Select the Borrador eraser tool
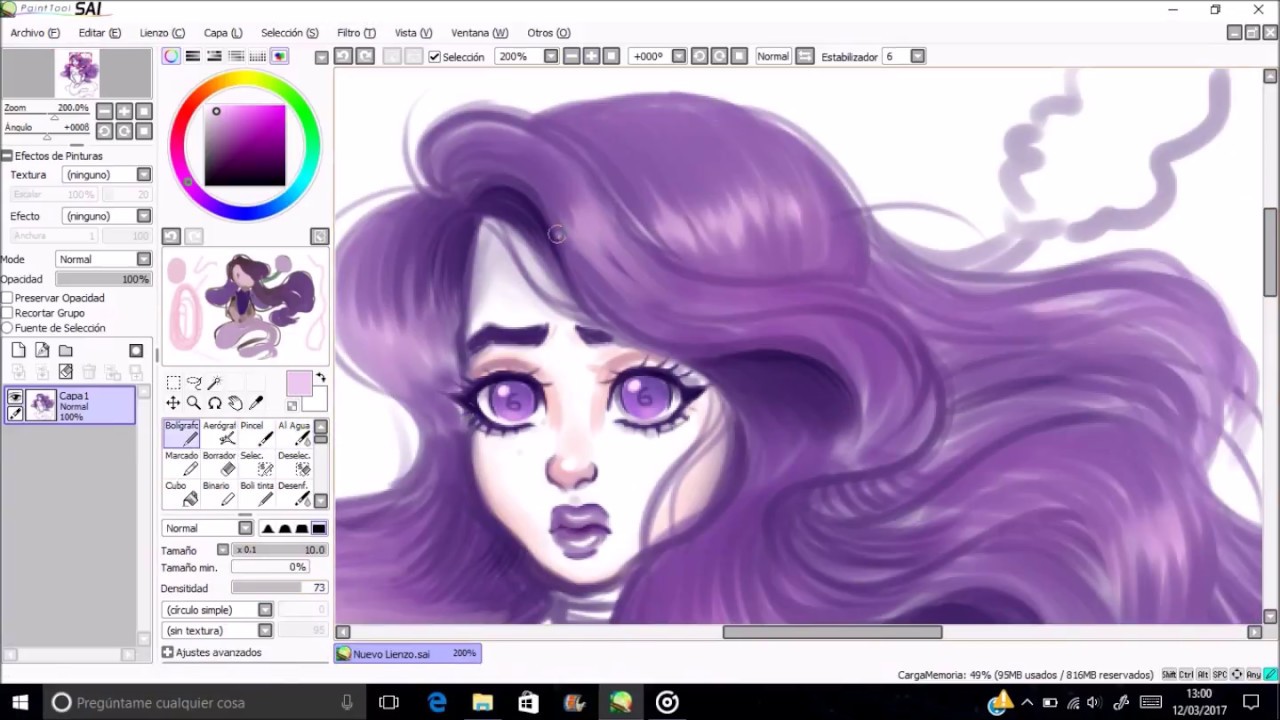This screenshot has width=1280, height=720. click(x=219, y=463)
